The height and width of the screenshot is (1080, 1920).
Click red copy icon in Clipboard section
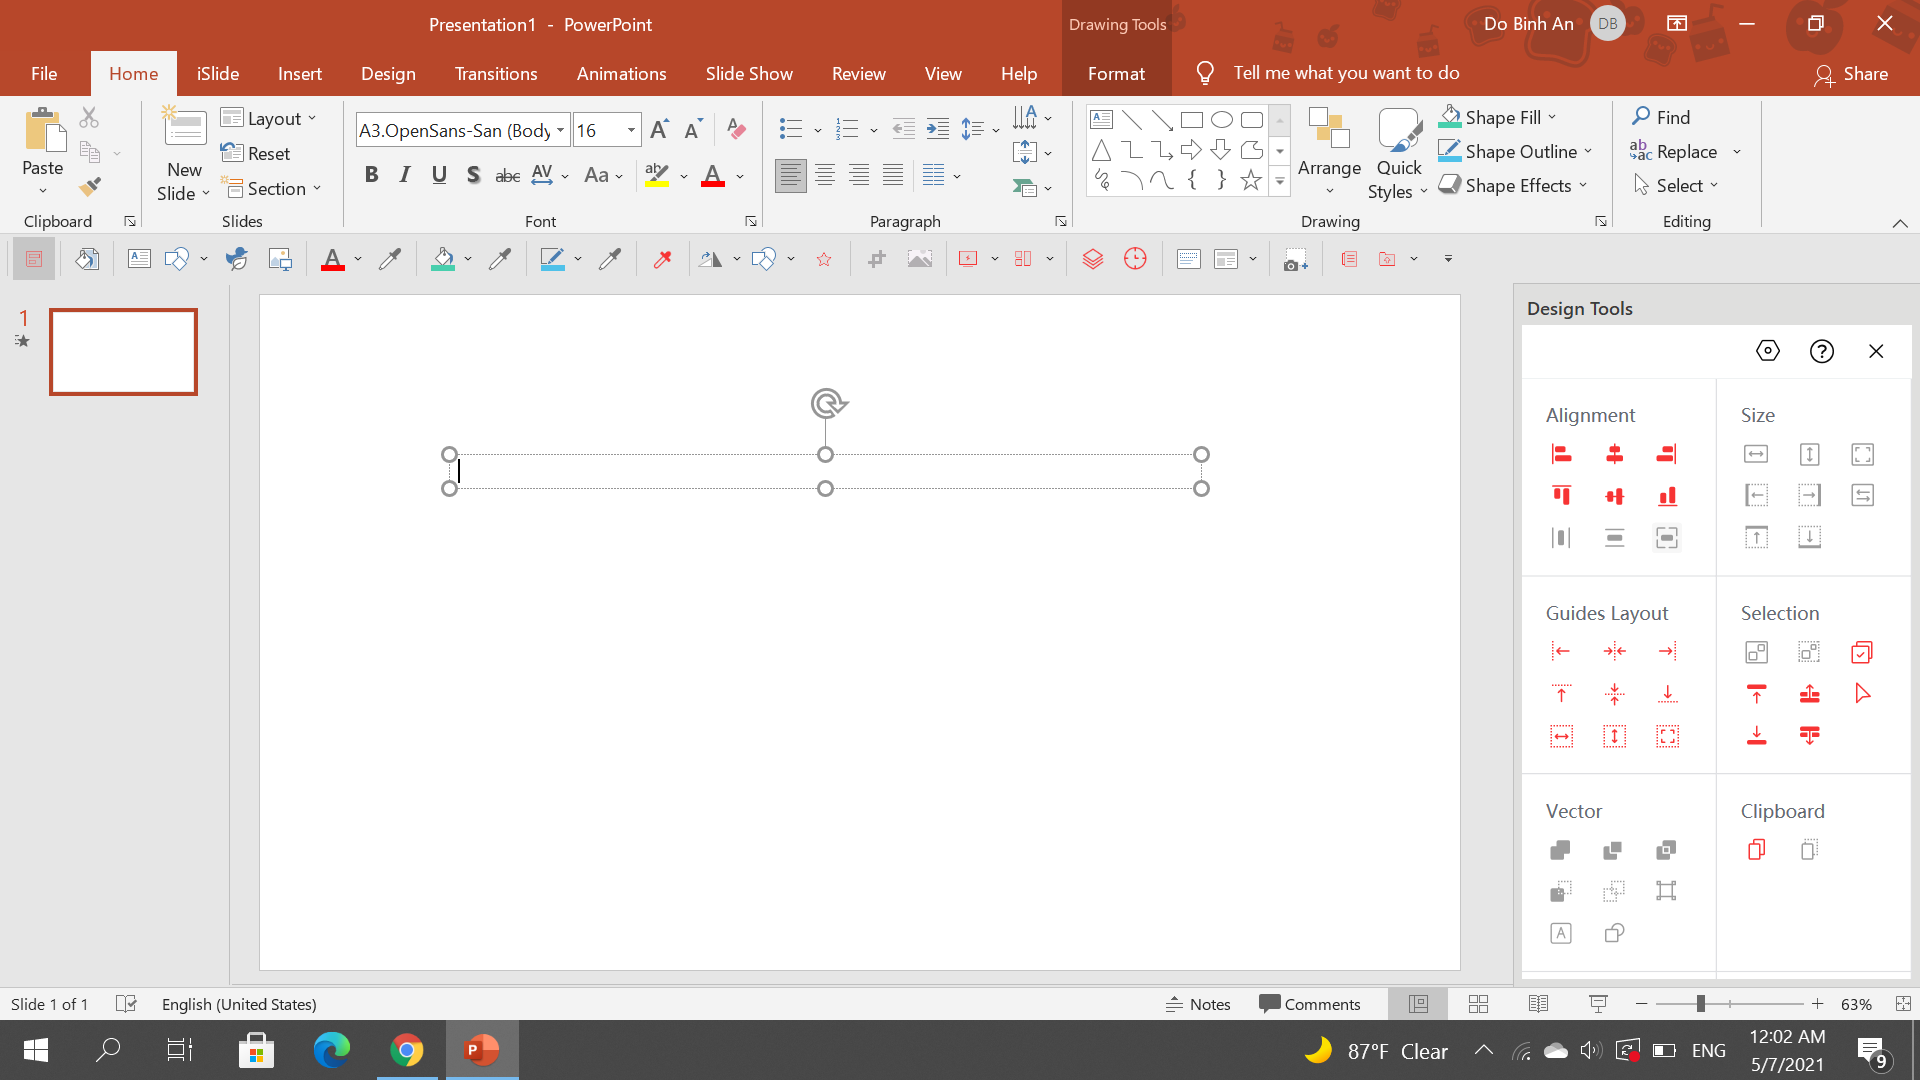pyautogui.click(x=1756, y=850)
